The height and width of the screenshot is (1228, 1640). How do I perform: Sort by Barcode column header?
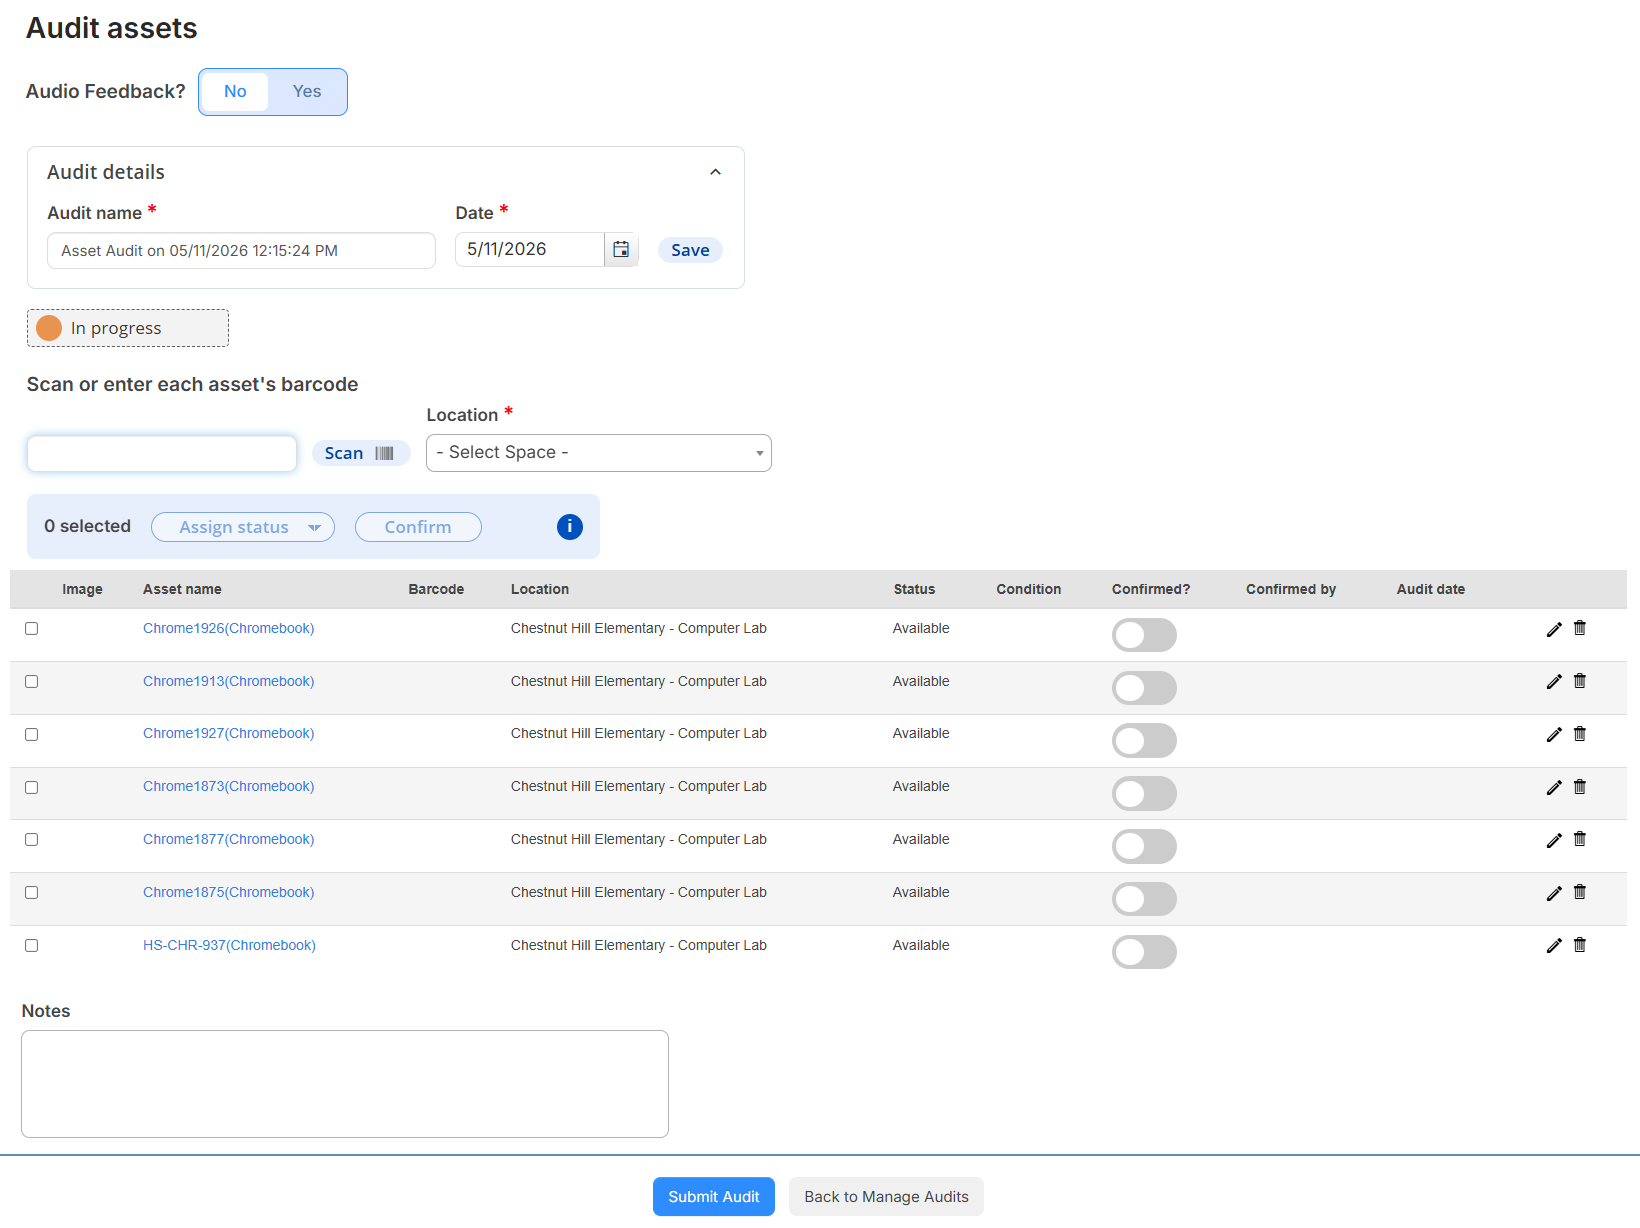point(436,589)
